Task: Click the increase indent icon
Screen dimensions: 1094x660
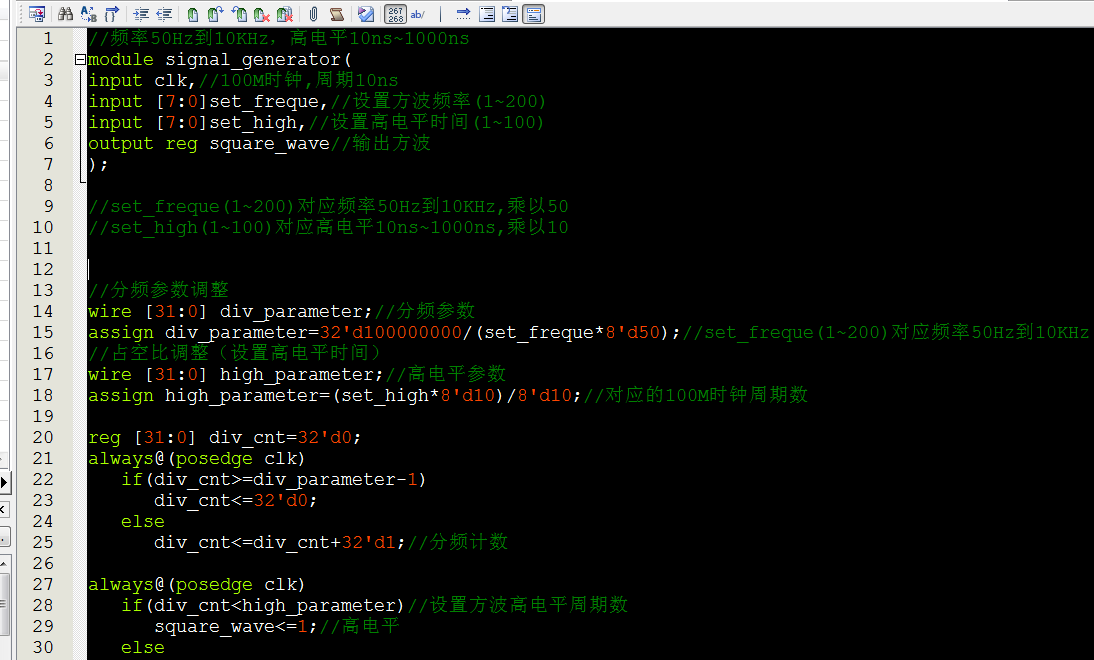Action: tap(141, 13)
